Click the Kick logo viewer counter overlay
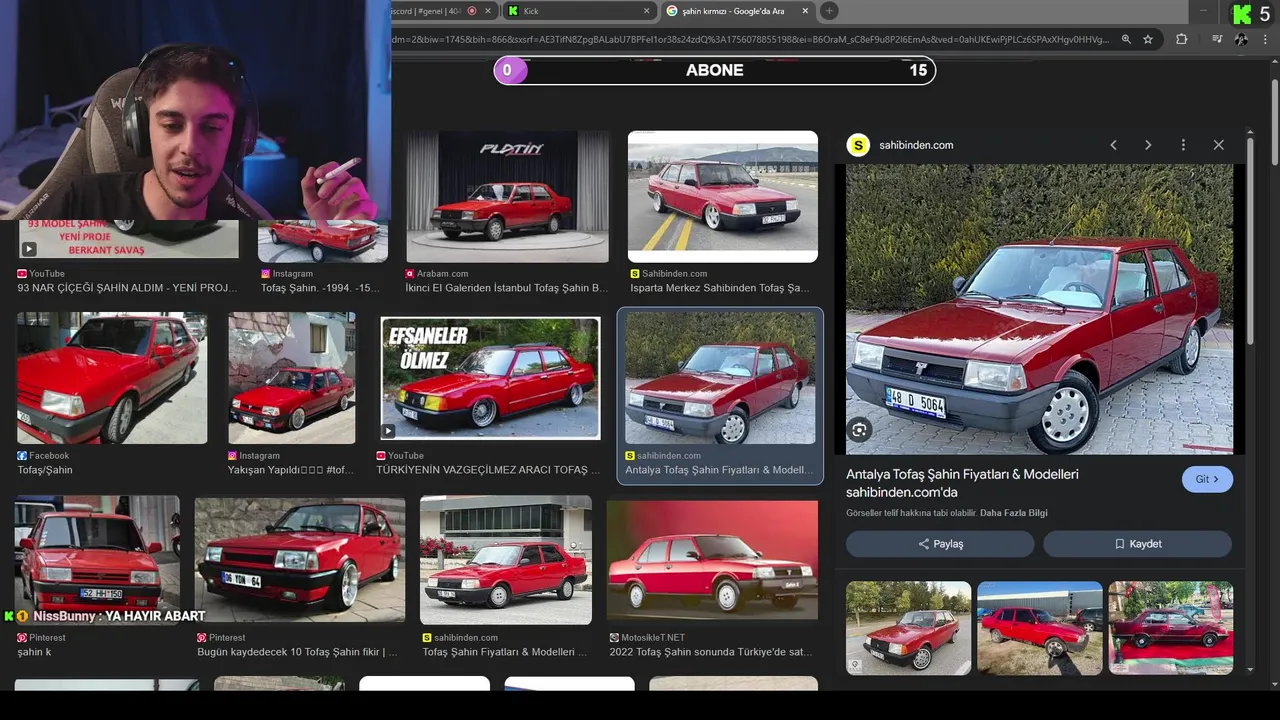 pos(1251,14)
